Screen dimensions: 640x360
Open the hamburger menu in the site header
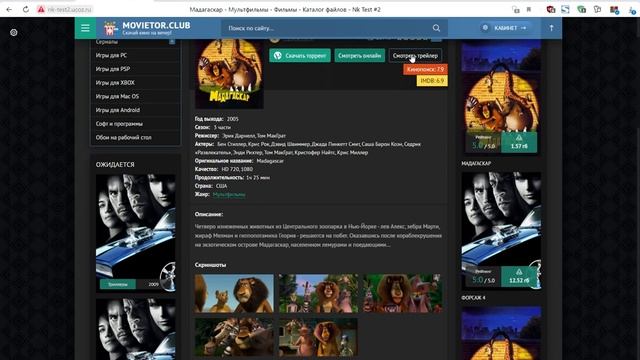coord(85,28)
